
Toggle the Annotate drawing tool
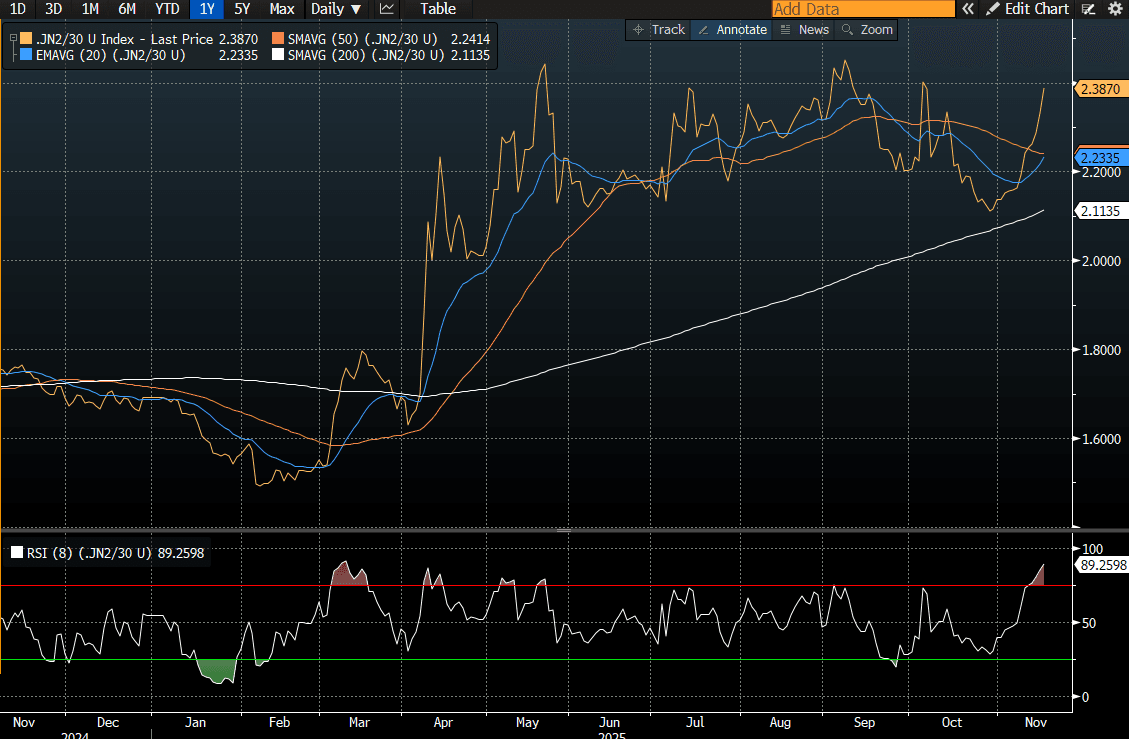click(732, 30)
